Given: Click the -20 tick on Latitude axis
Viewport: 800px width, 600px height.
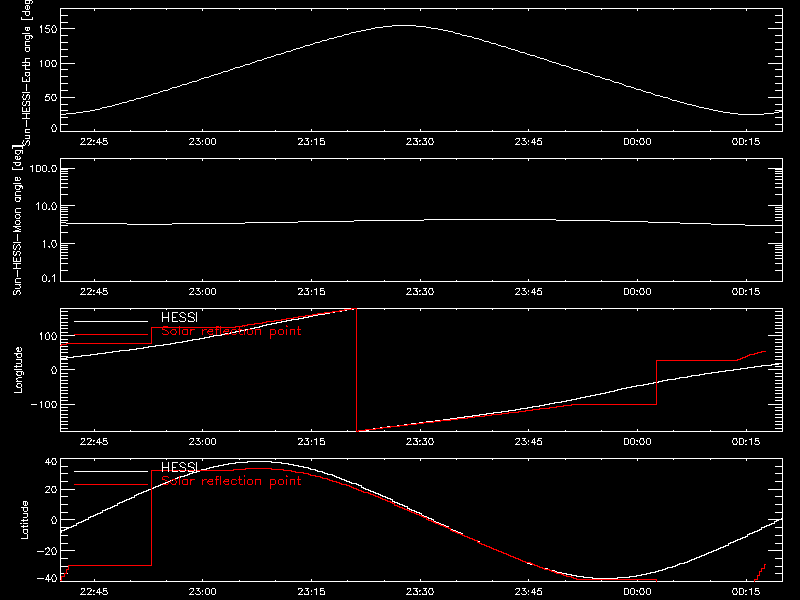Looking at the screenshot, I should pyautogui.click(x=46, y=551).
